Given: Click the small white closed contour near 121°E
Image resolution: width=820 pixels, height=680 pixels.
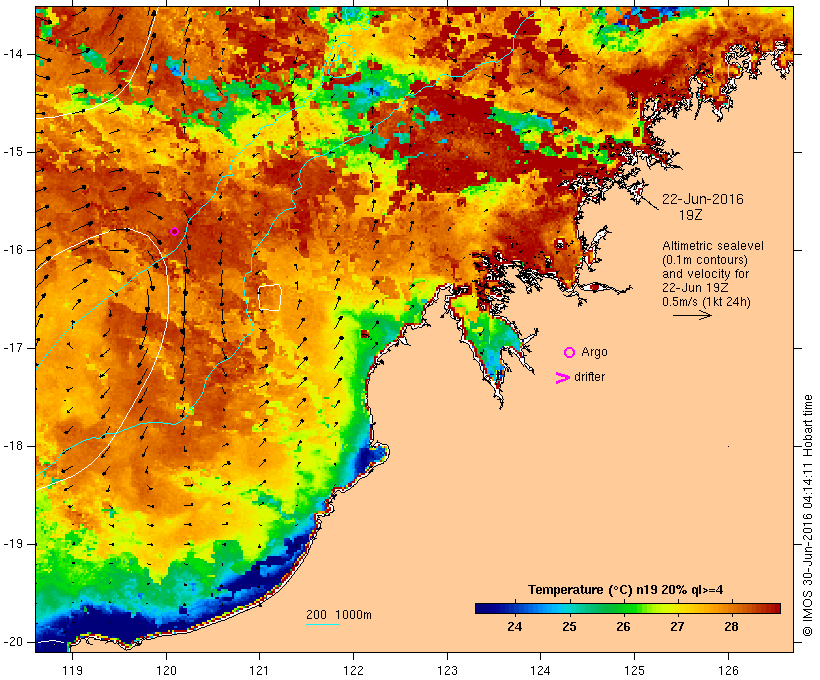Looking at the screenshot, I should click(270, 298).
